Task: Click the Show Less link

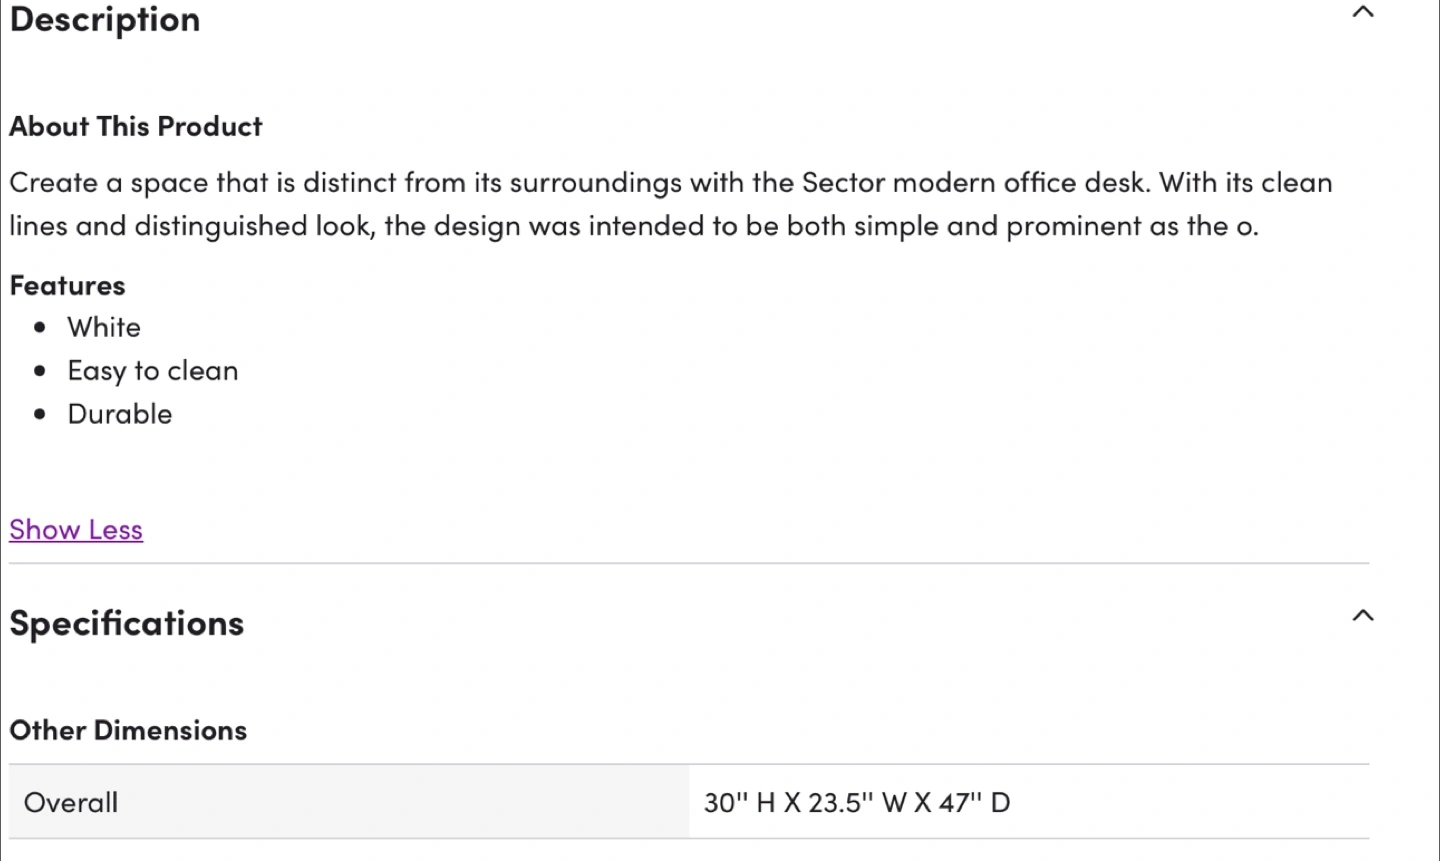Action: tap(76, 530)
